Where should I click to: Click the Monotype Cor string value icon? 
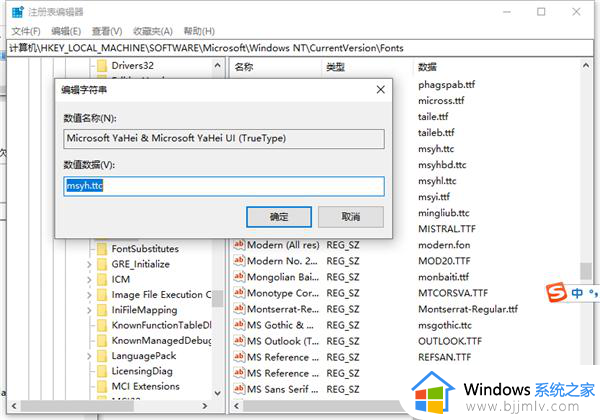pyautogui.click(x=239, y=293)
